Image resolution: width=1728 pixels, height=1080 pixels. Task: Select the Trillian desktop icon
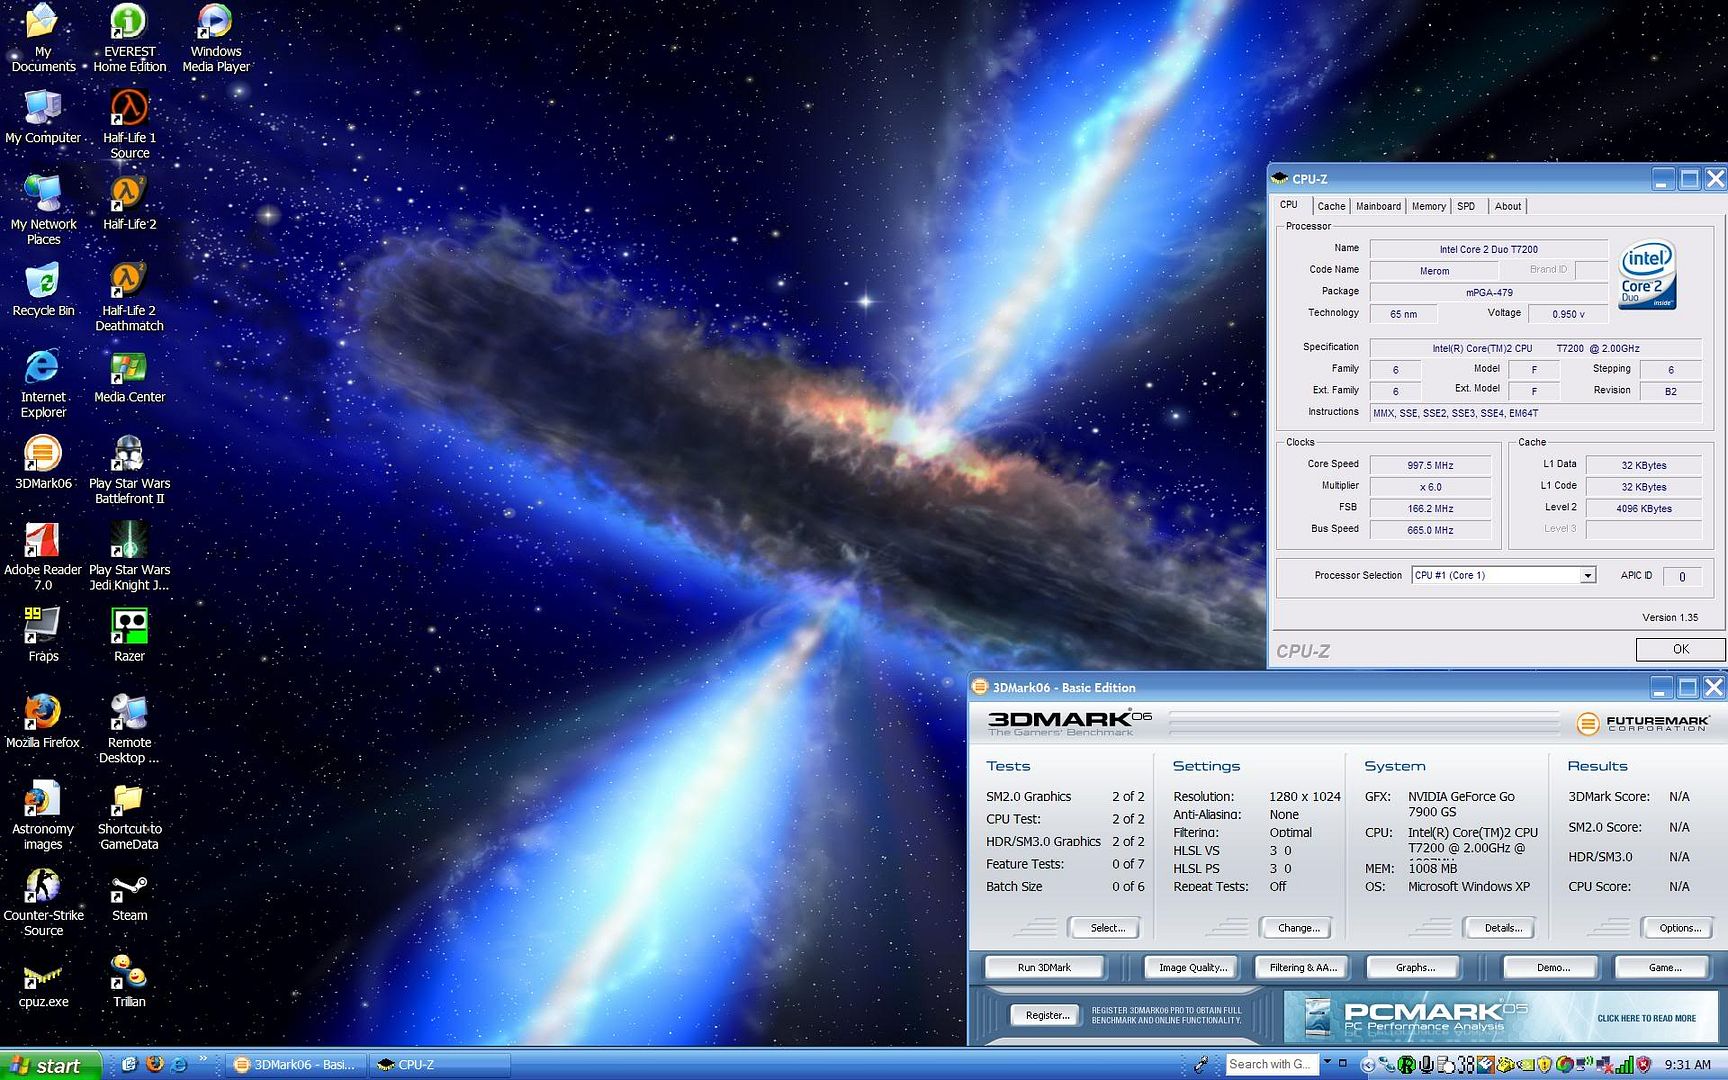coord(129,981)
